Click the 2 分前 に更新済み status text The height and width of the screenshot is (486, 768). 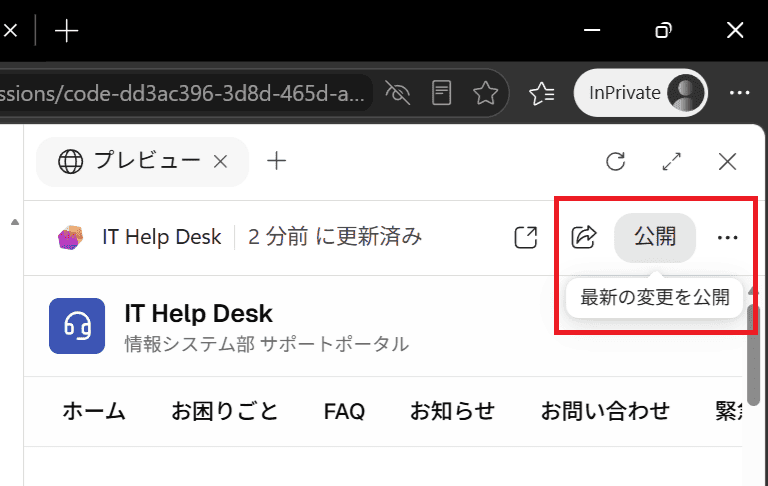335,237
